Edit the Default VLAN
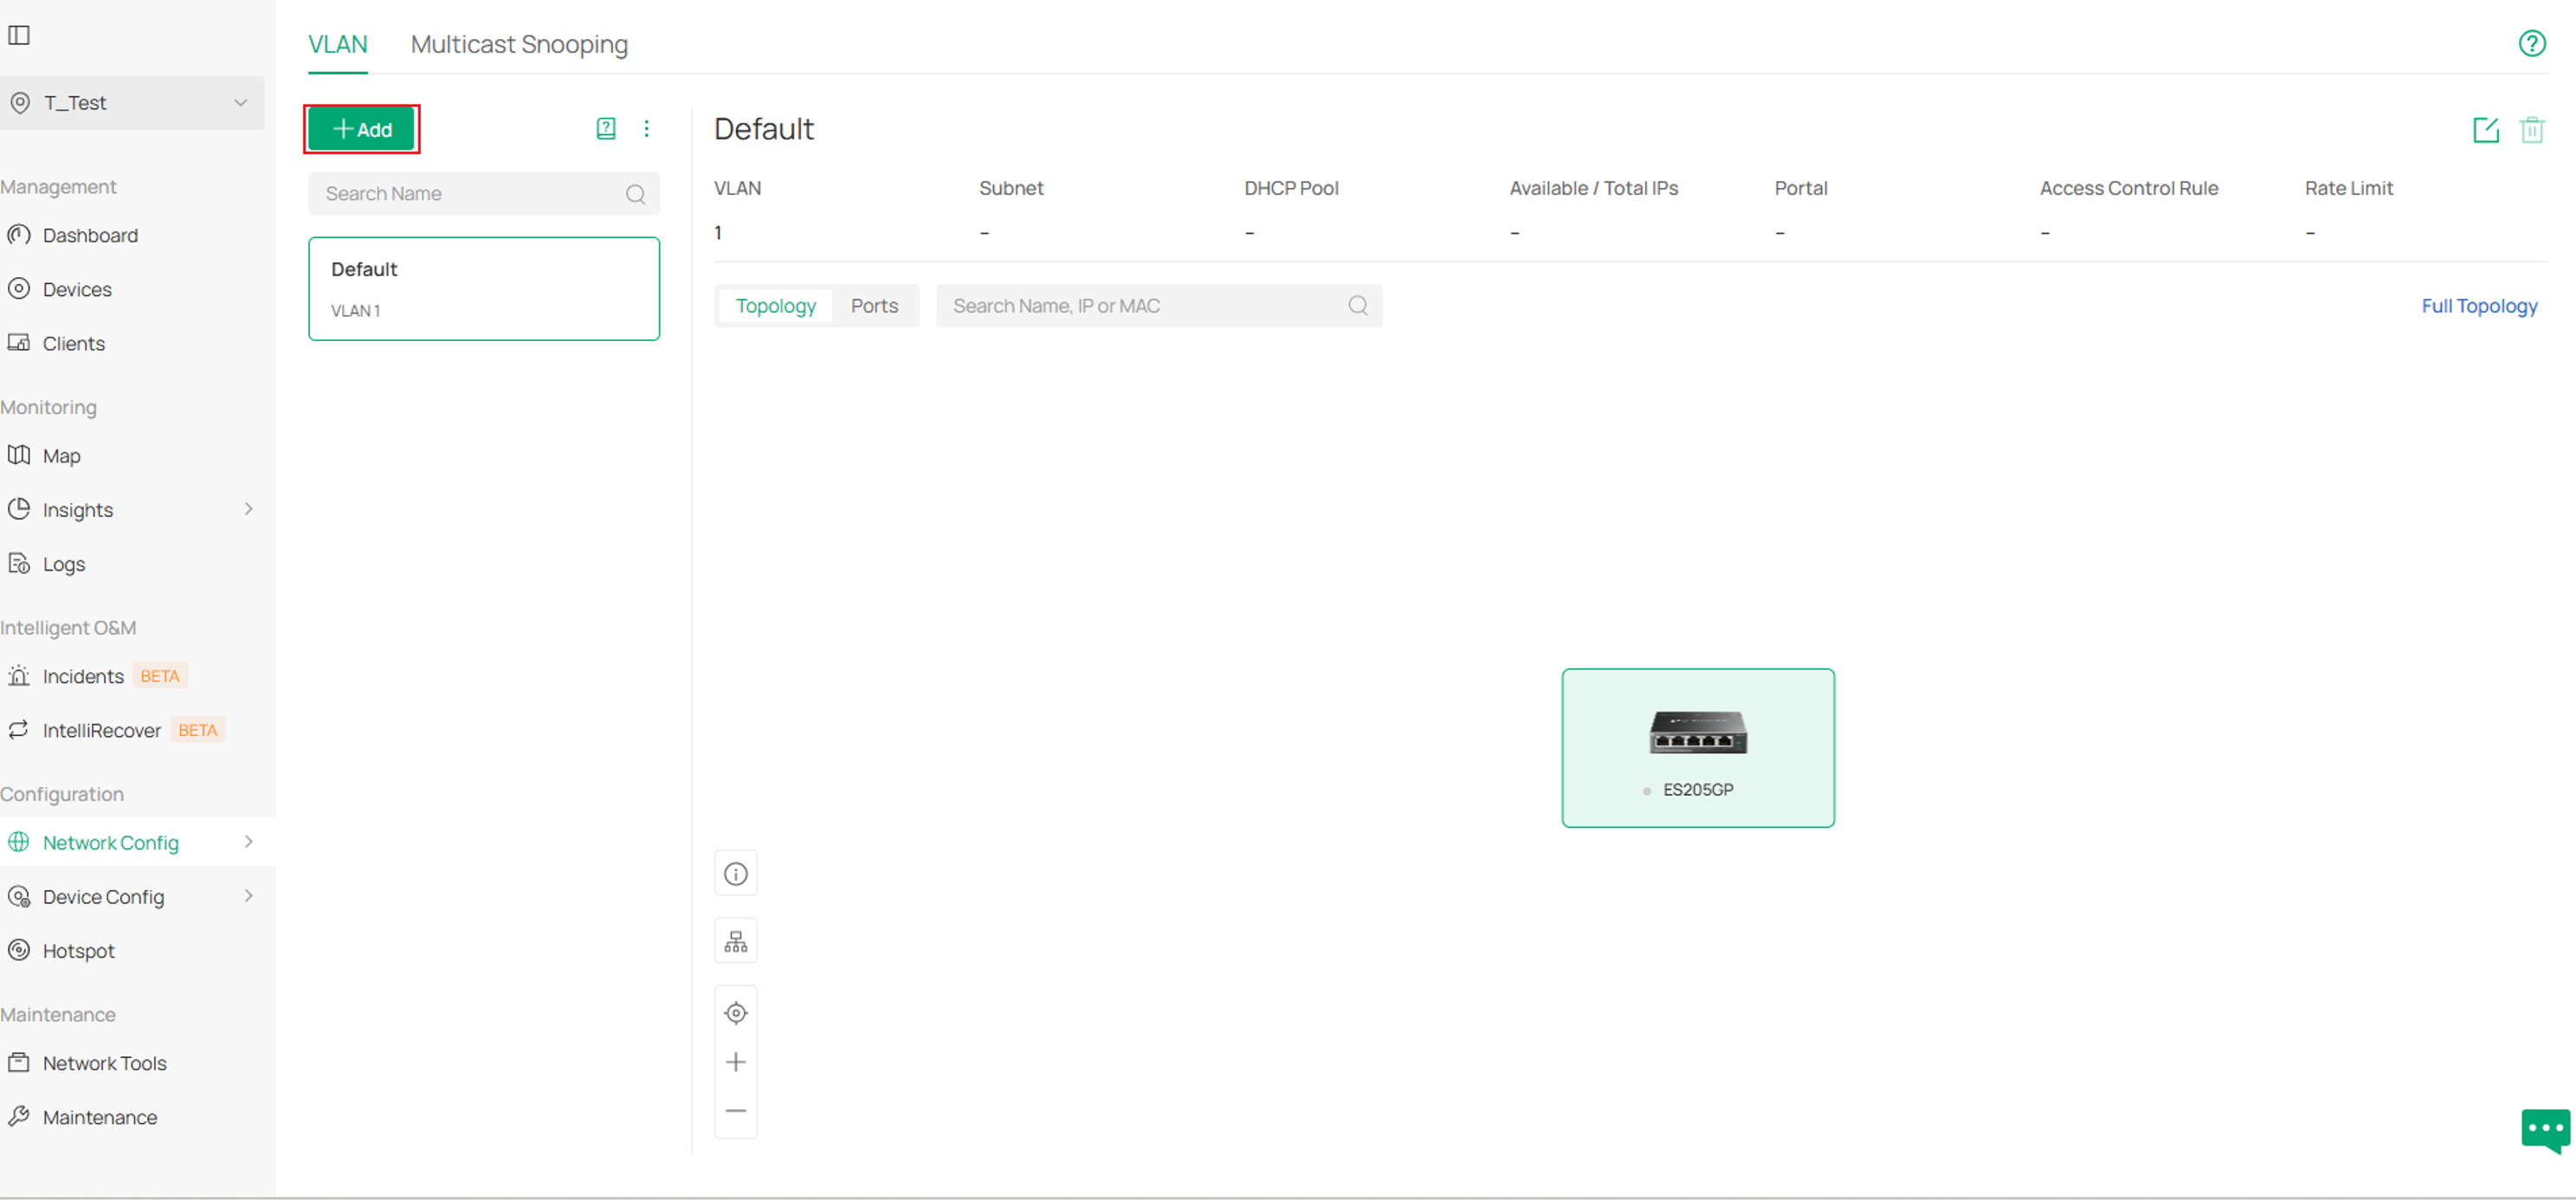Image resolution: width=2576 pixels, height=1200 pixels. click(x=2486, y=130)
